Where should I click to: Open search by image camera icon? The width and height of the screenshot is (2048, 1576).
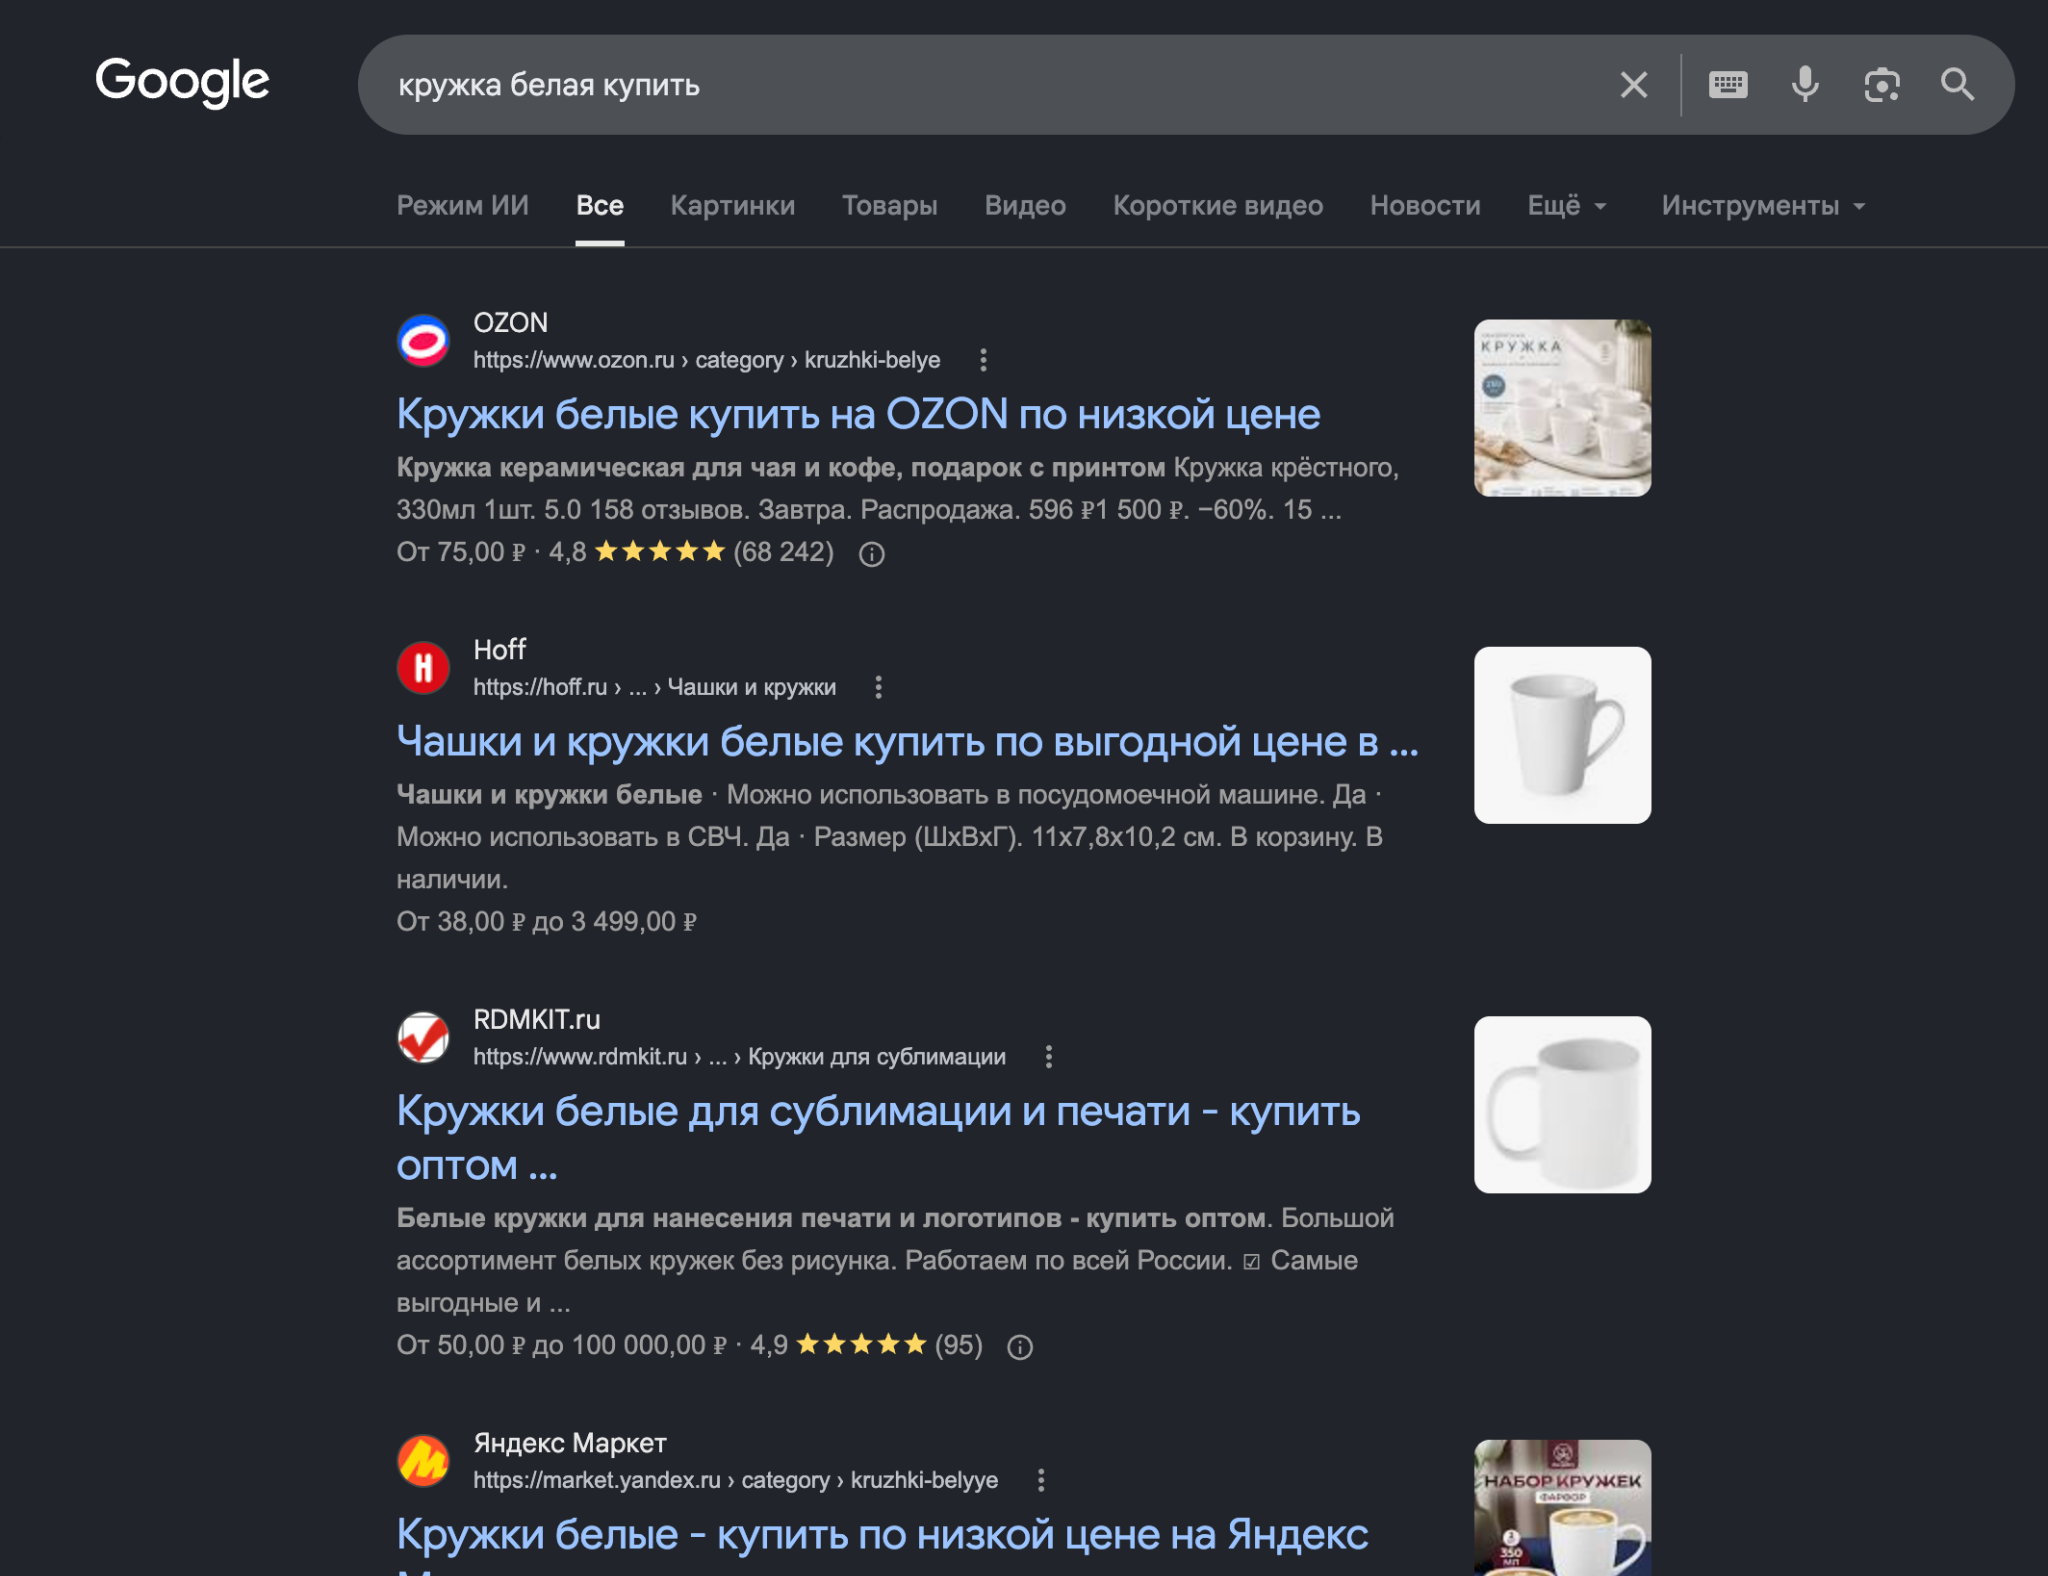point(1882,85)
